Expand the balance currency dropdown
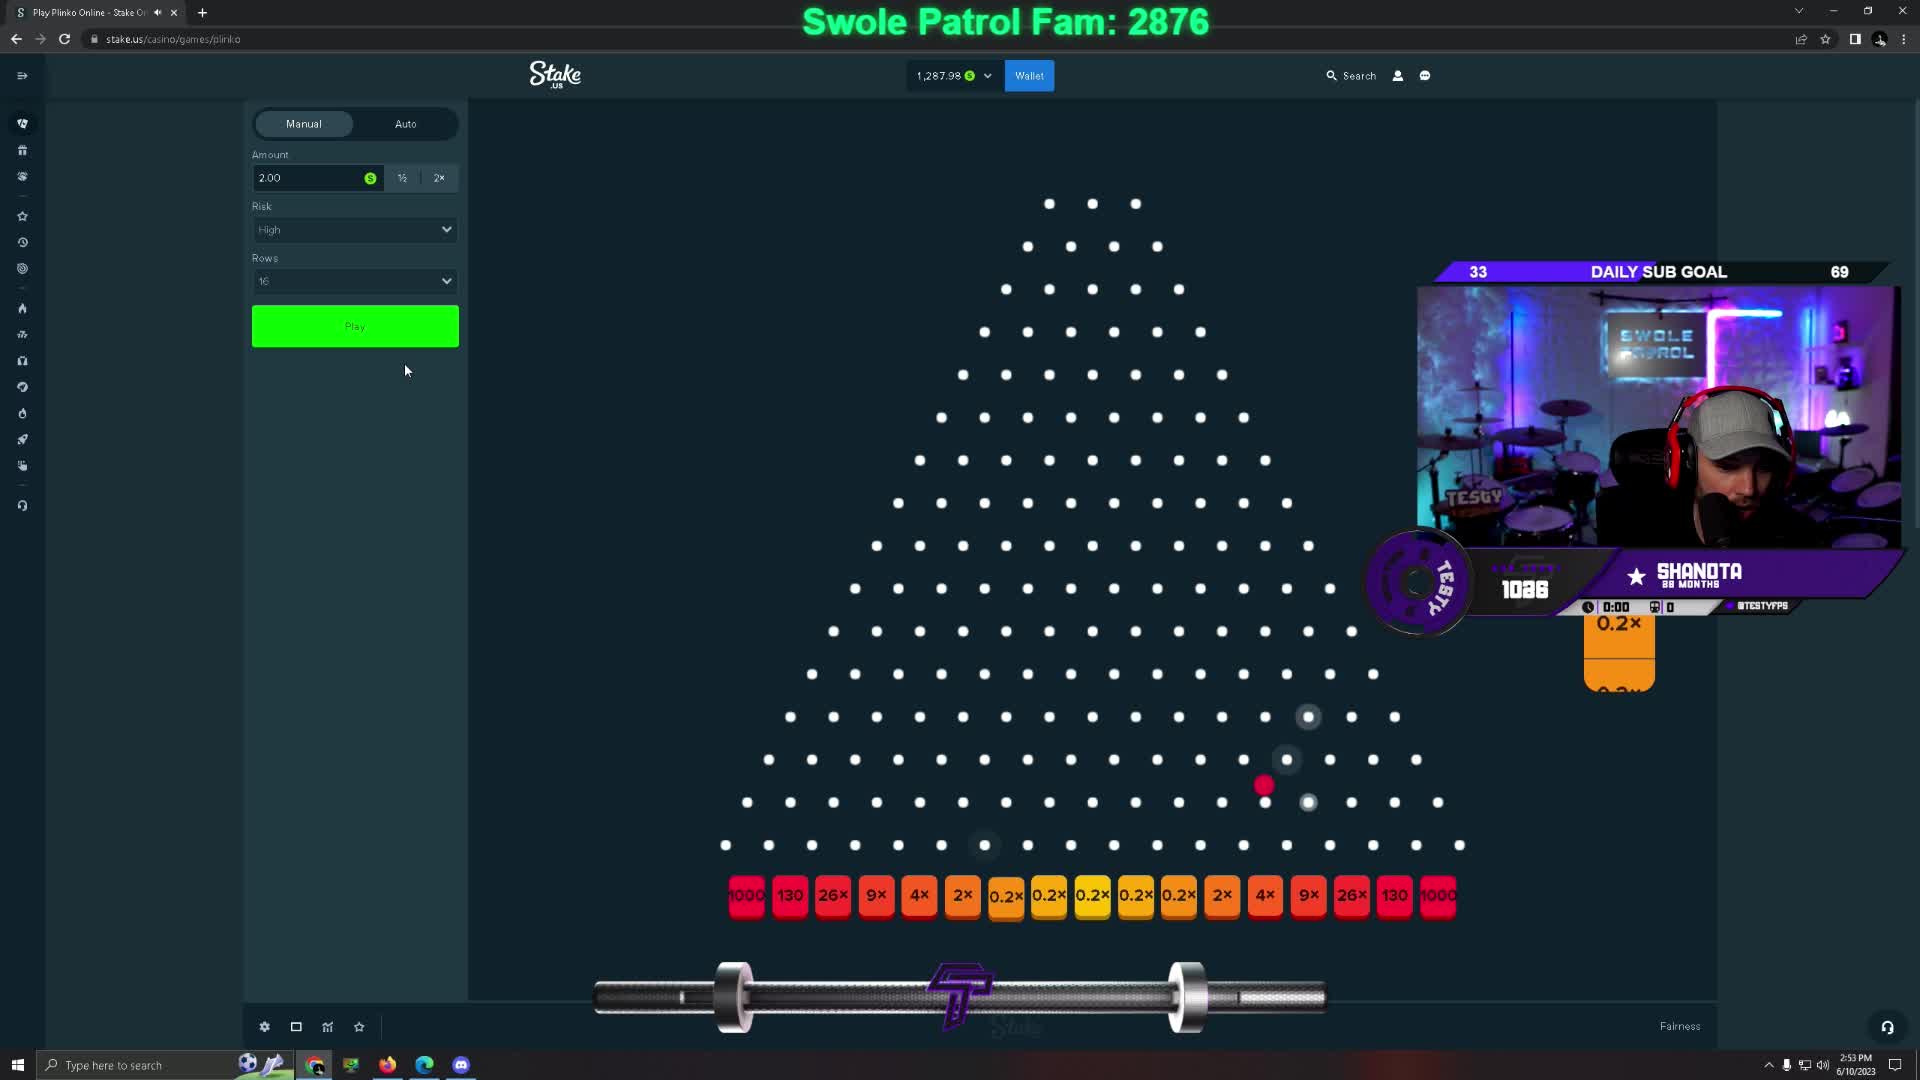 [x=987, y=76]
